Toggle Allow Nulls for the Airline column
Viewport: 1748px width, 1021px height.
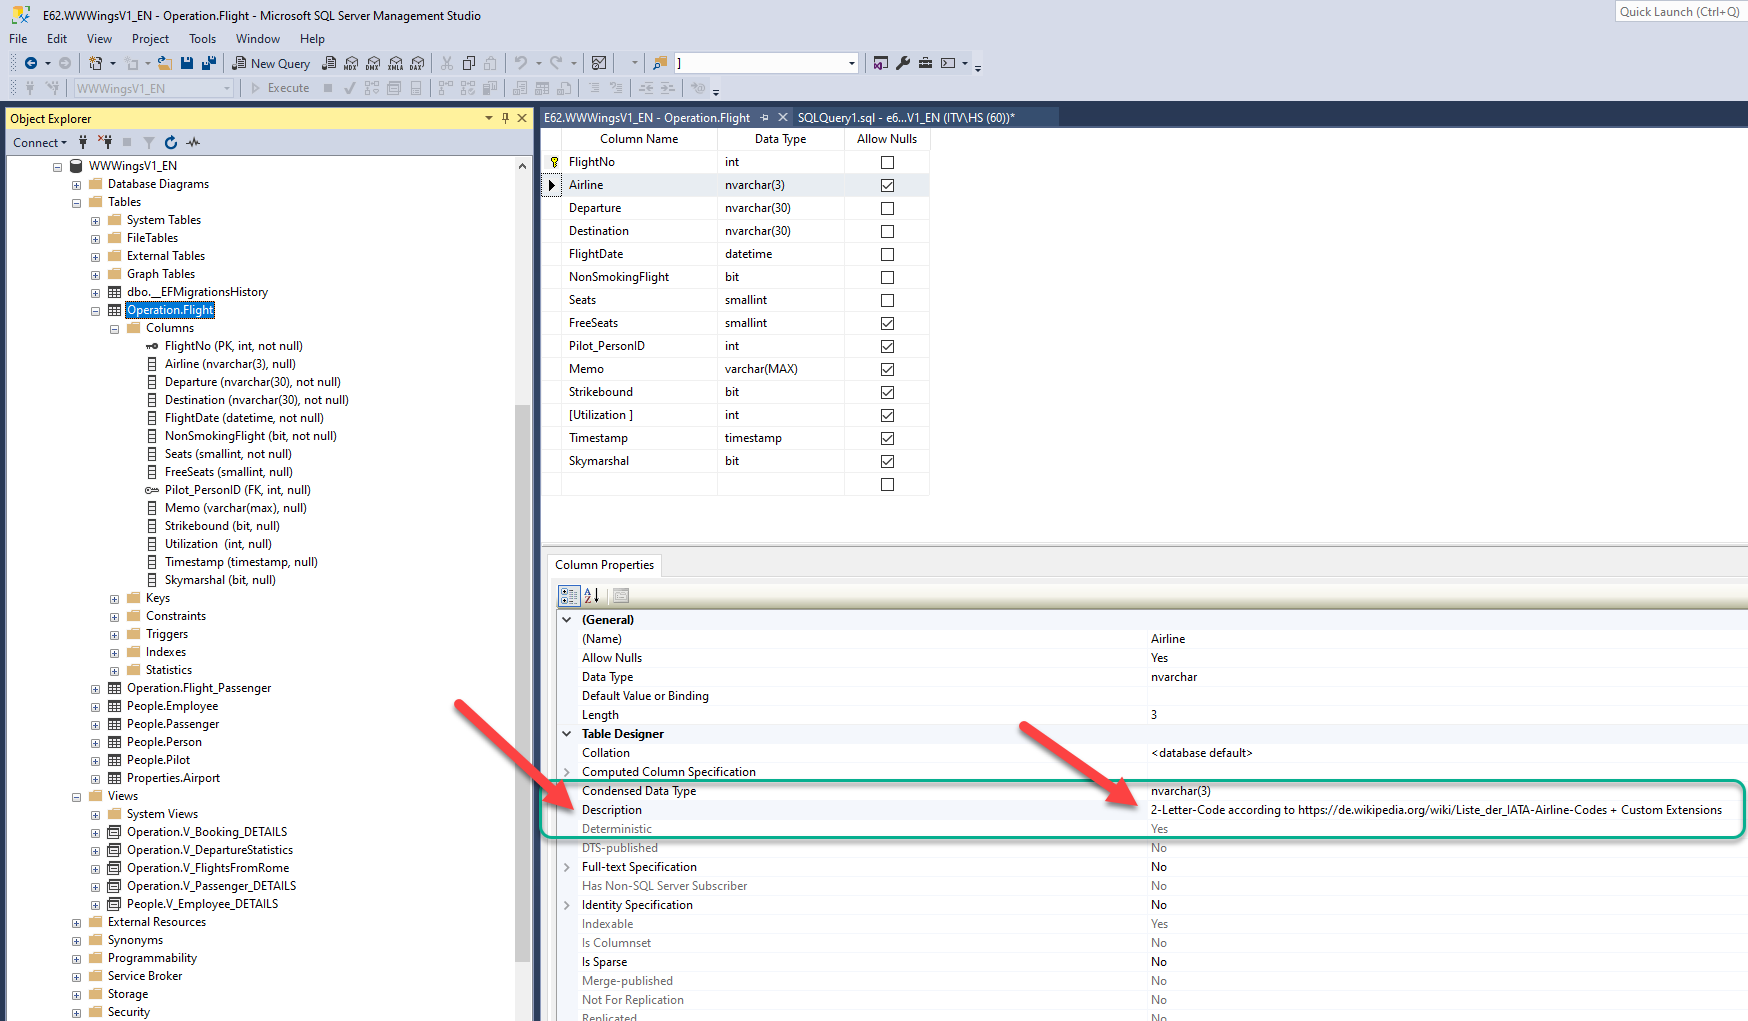pyautogui.click(x=887, y=185)
